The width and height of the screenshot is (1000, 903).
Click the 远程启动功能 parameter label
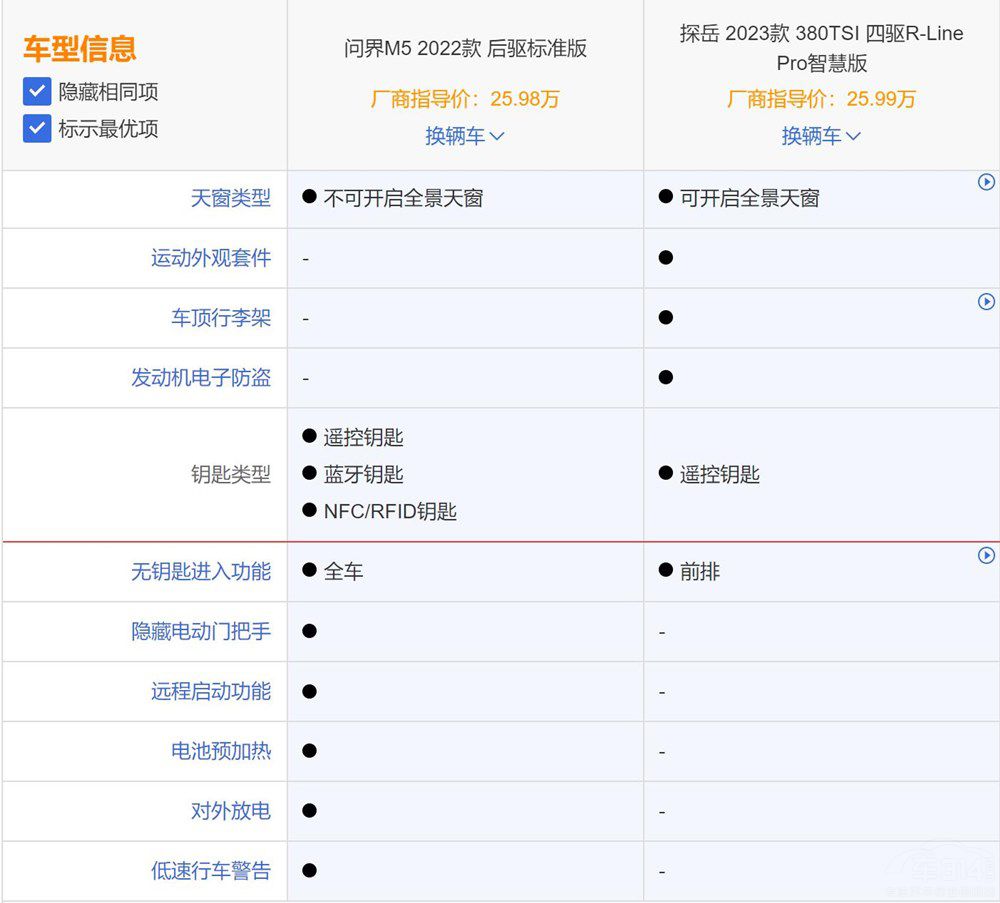click(210, 692)
